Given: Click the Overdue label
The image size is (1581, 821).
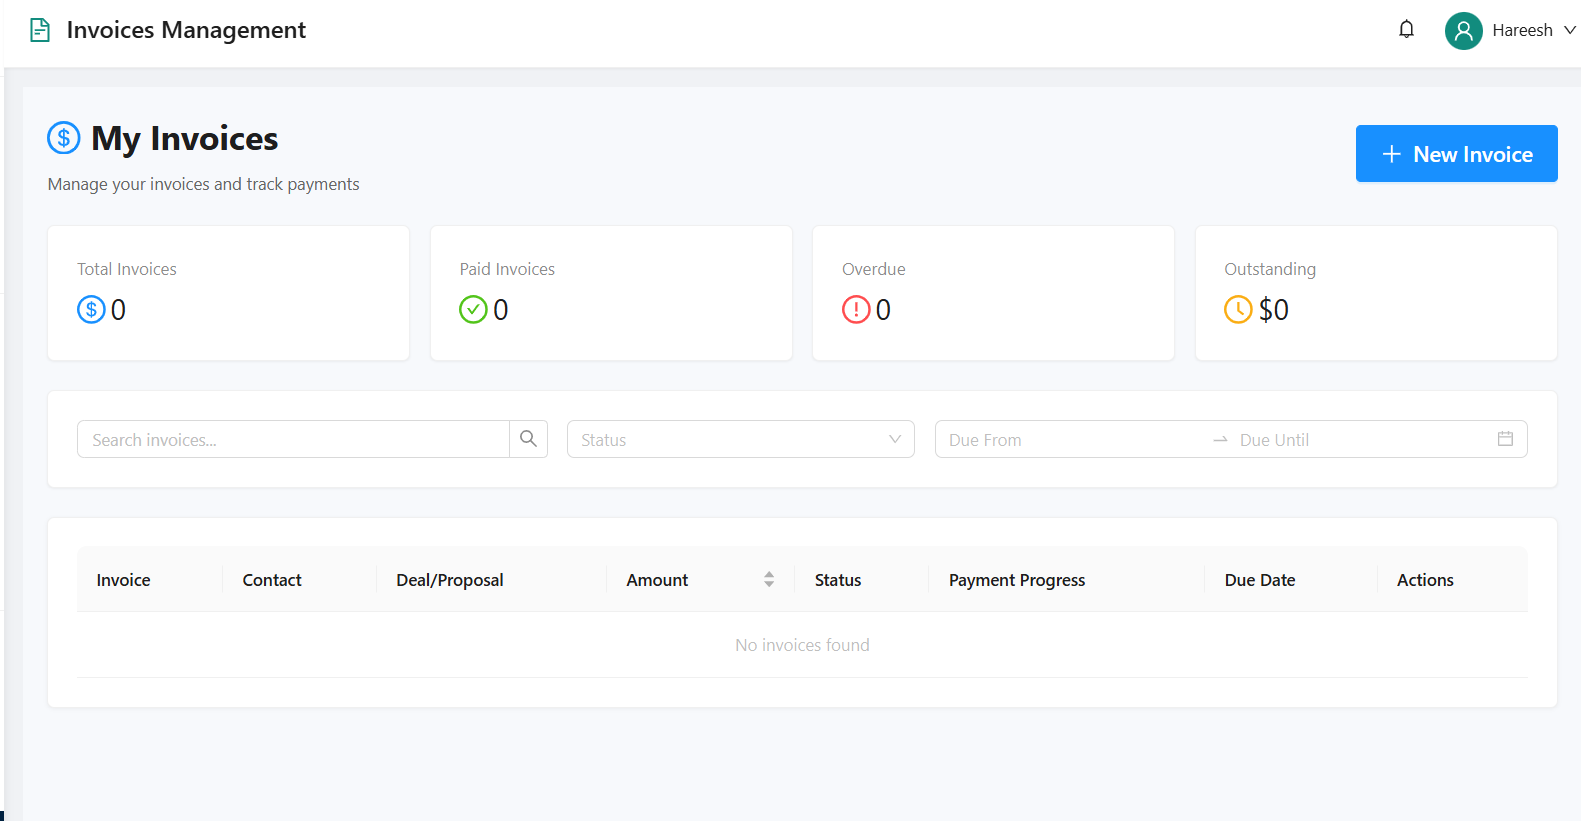Looking at the screenshot, I should 874,269.
